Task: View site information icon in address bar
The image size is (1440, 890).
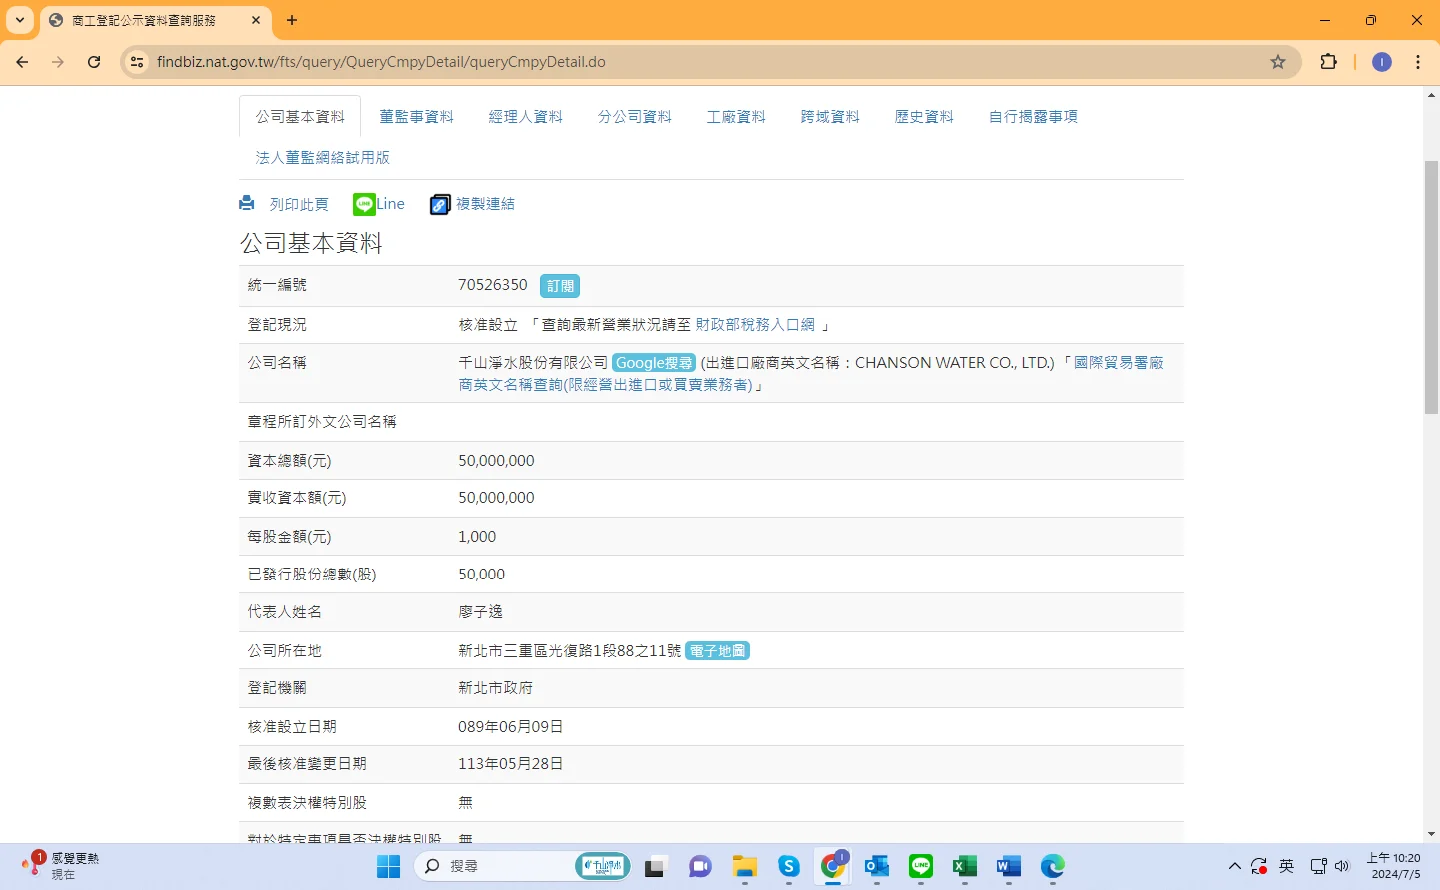Action: click(x=137, y=62)
